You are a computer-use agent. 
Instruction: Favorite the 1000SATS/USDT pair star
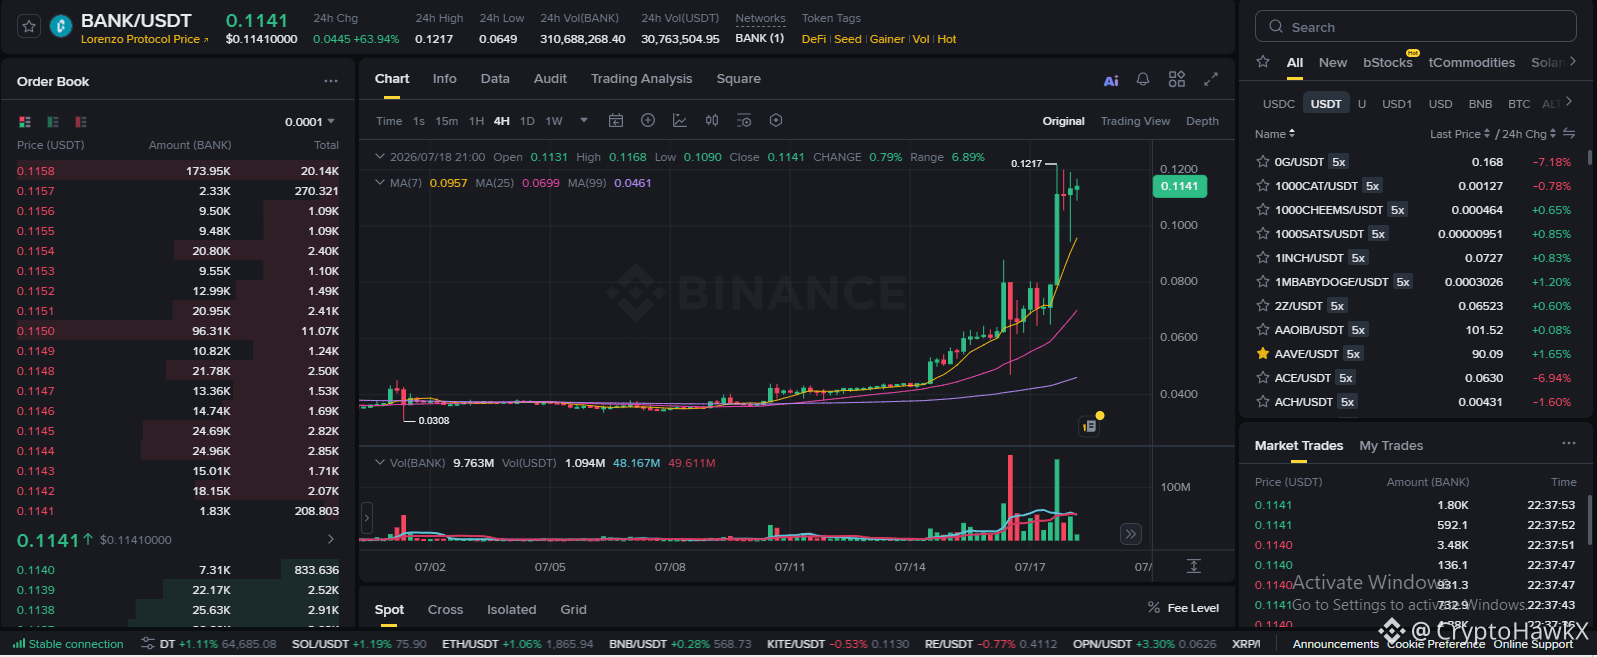point(1263,233)
